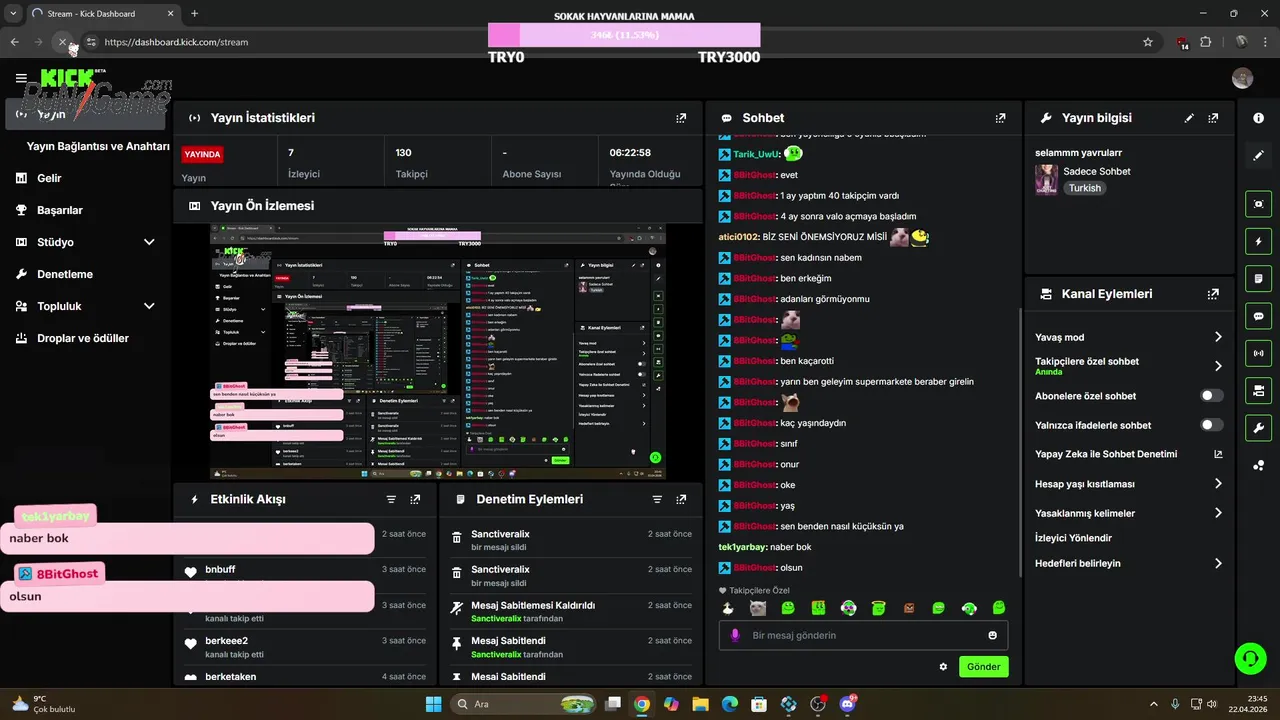Send the message with Gönder button
This screenshot has width=1280, height=720.
pos(983,666)
